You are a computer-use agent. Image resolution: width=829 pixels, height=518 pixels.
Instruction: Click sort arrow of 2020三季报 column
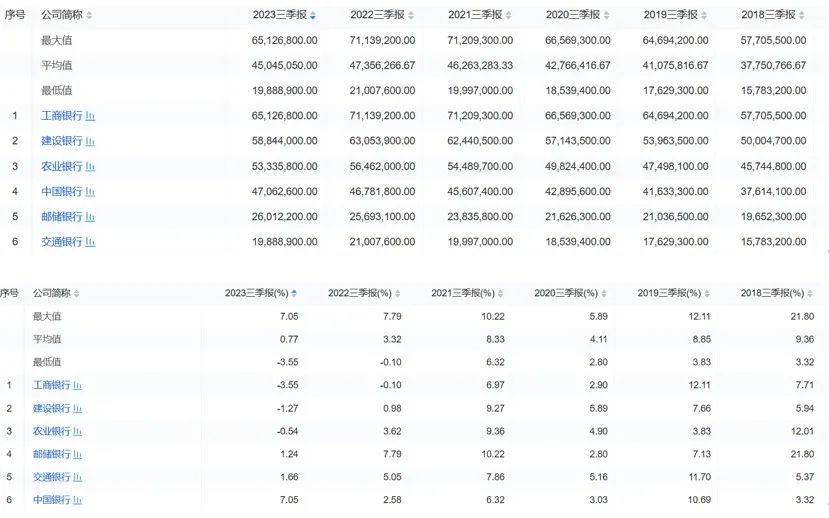tap(606, 15)
